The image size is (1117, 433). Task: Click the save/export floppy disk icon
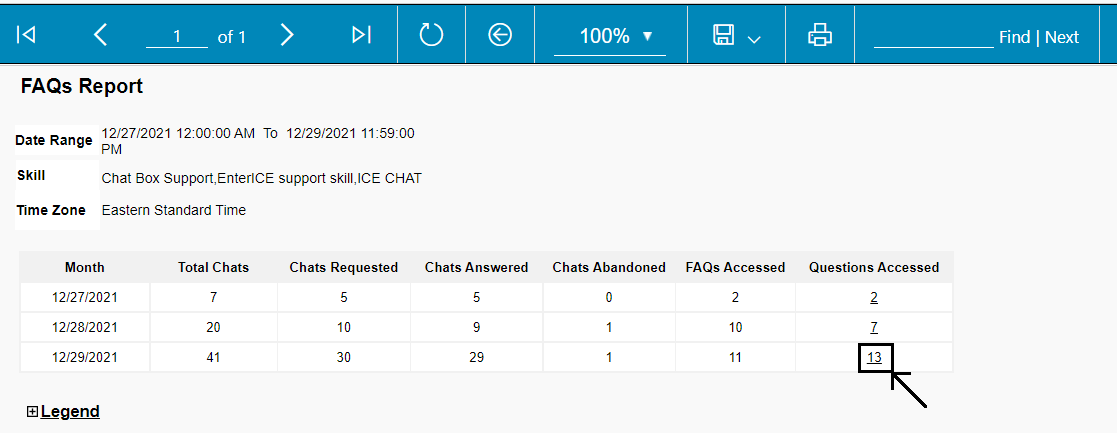(x=724, y=35)
